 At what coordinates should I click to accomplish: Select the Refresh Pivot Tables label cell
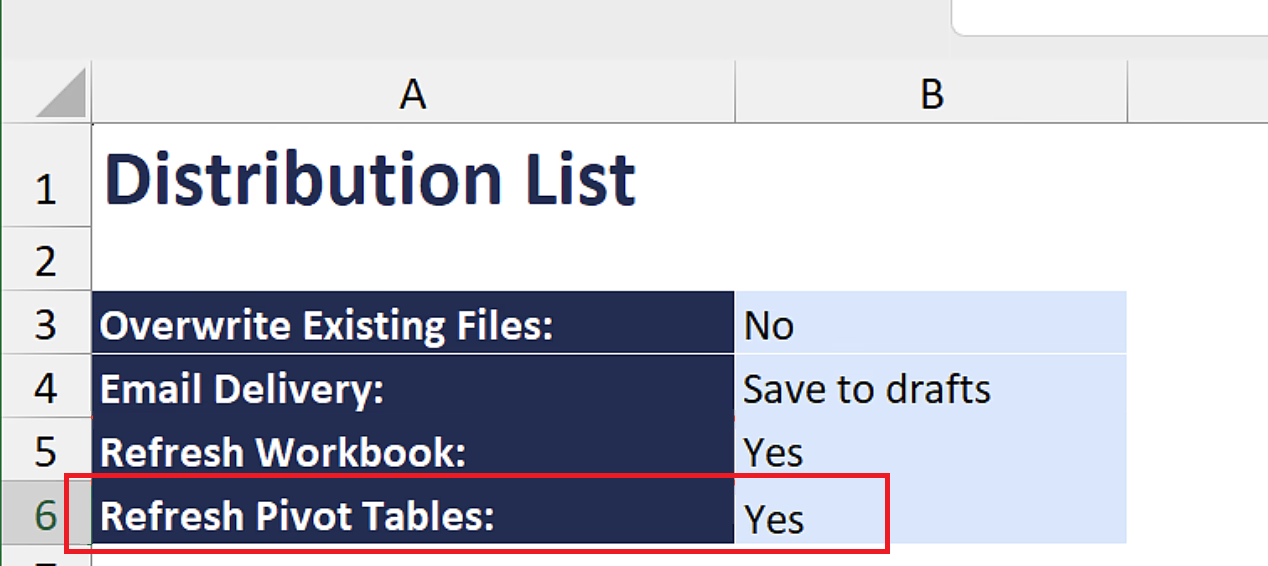click(412, 512)
